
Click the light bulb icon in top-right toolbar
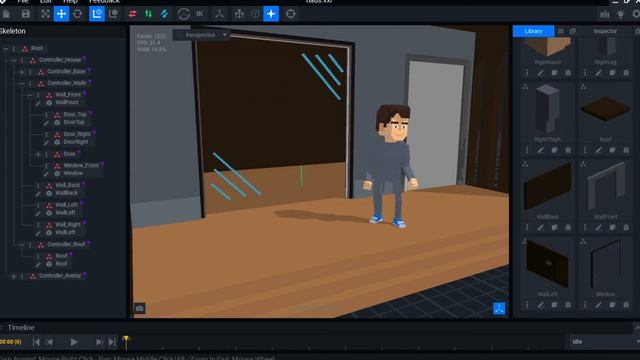(620, 14)
